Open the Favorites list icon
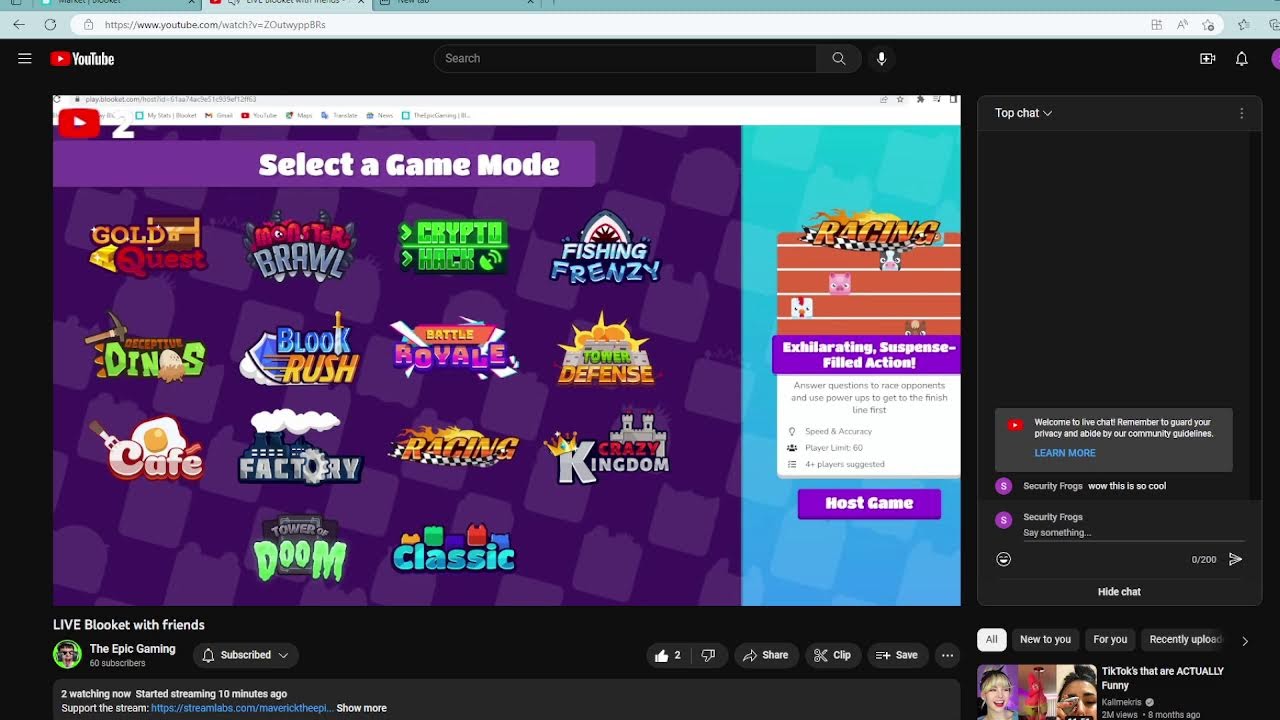 click(1244, 24)
